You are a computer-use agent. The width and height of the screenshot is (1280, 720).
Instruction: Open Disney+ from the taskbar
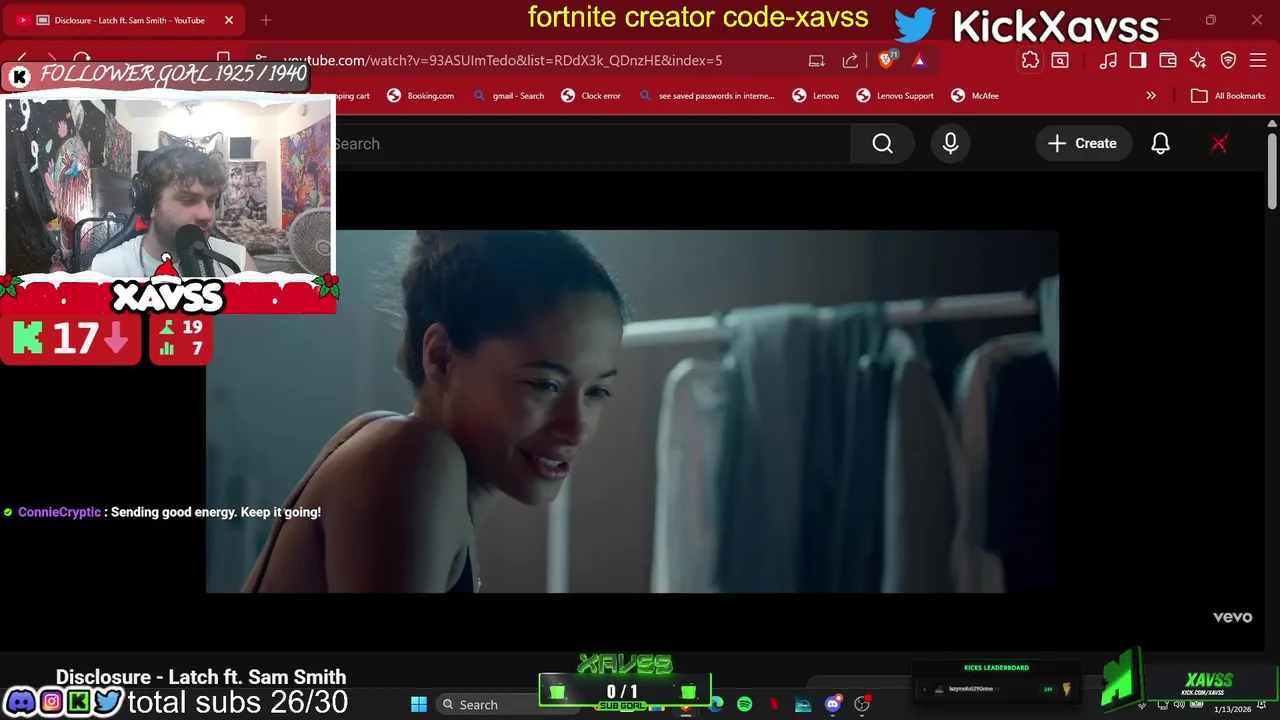point(803,704)
